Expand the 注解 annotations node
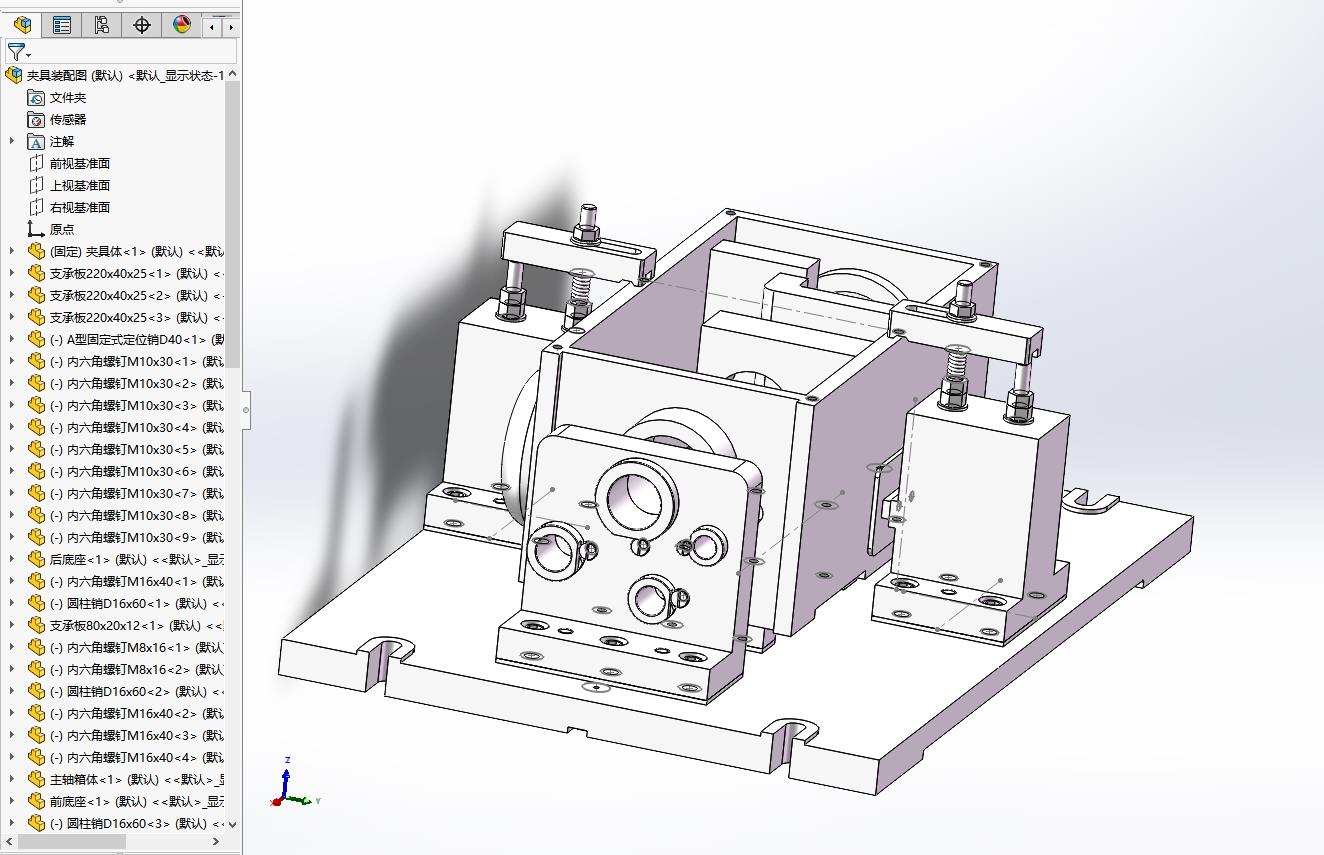 point(12,141)
